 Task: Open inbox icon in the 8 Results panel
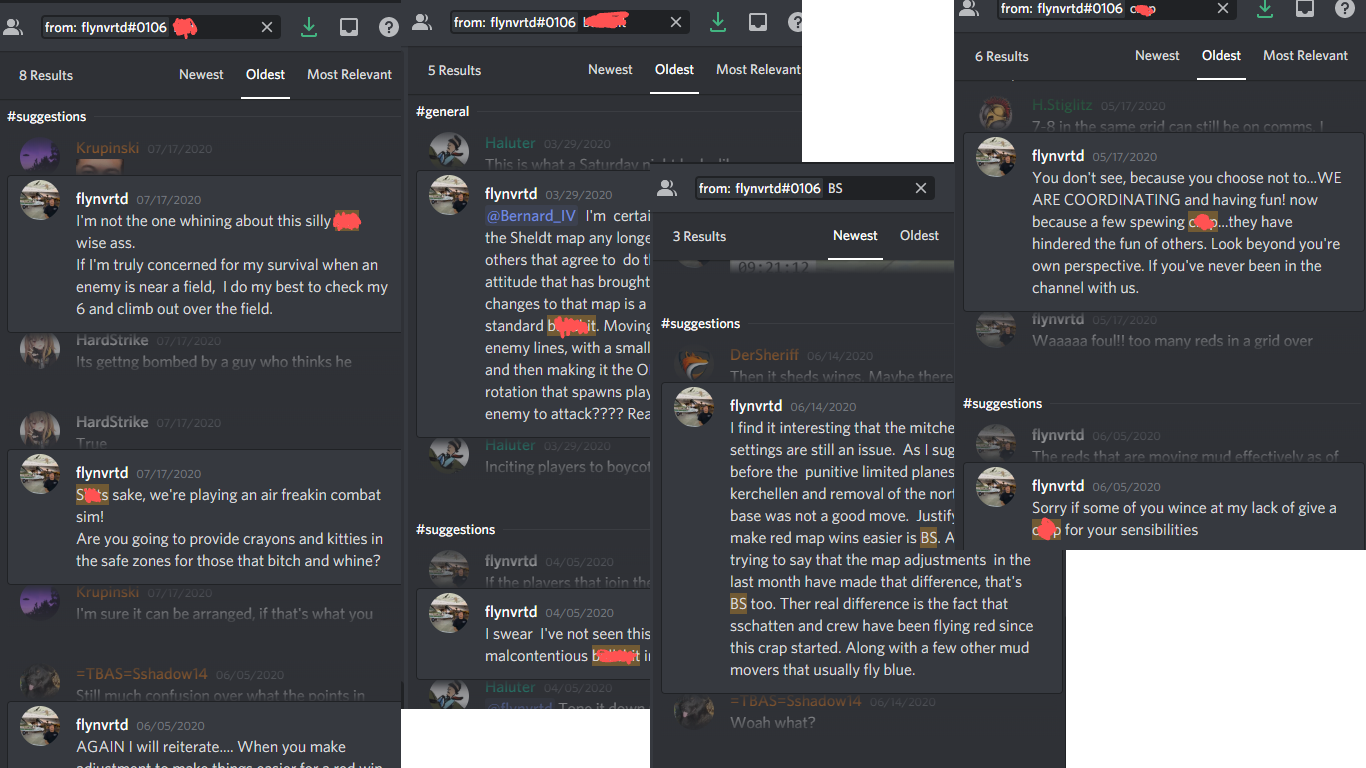pos(349,28)
